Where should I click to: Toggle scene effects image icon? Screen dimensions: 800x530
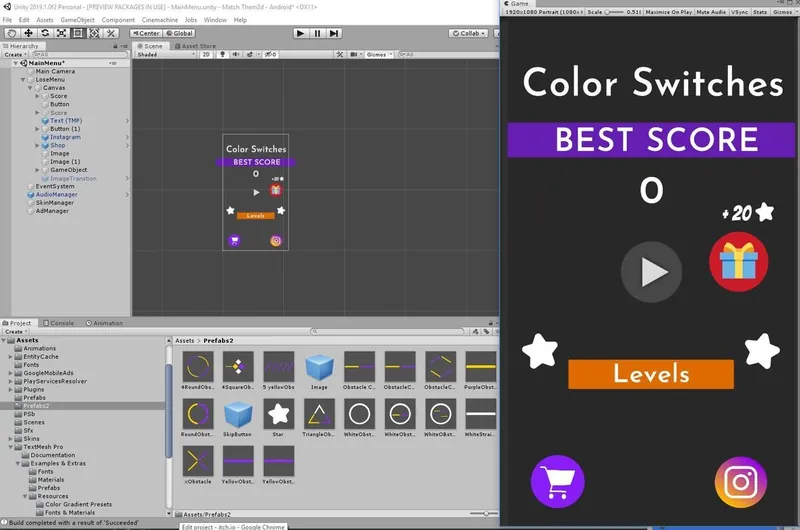(x=249, y=54)
